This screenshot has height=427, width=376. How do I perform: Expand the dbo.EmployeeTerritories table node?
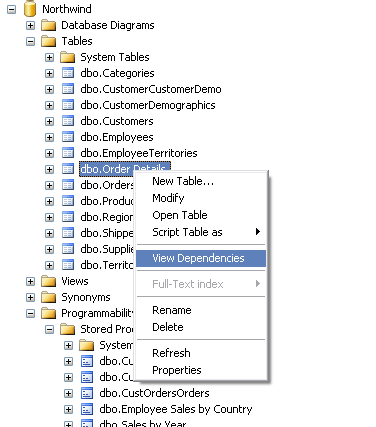click(x=49, y=153)
